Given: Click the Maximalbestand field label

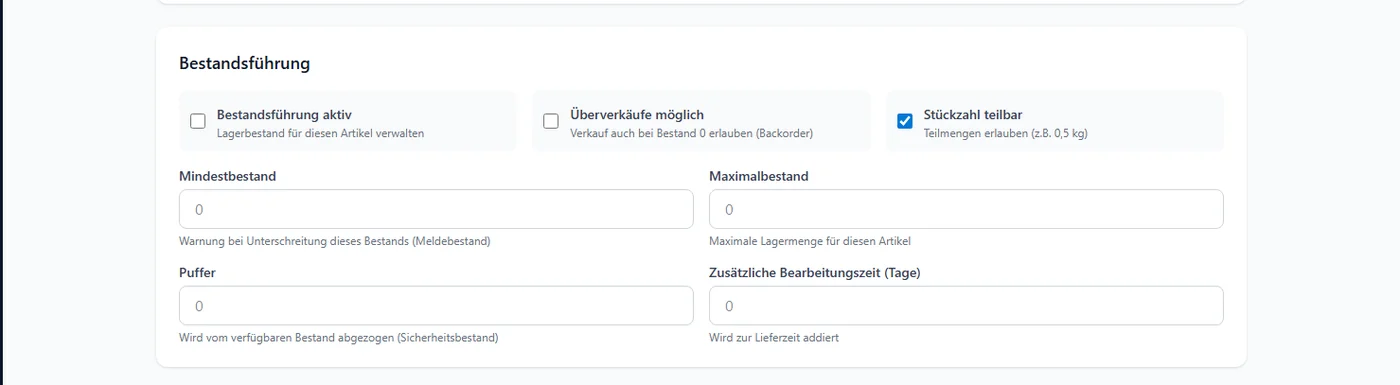Looking at the screenshot, I should pyautogui.click(x=759, y=176).
